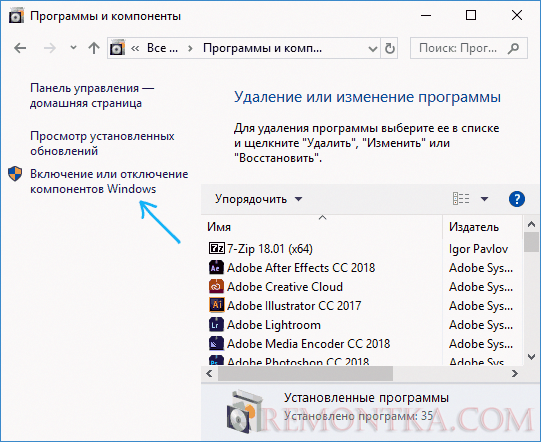
Task: Click the horizontal scrollbar thumb
Action: [305, 373]
